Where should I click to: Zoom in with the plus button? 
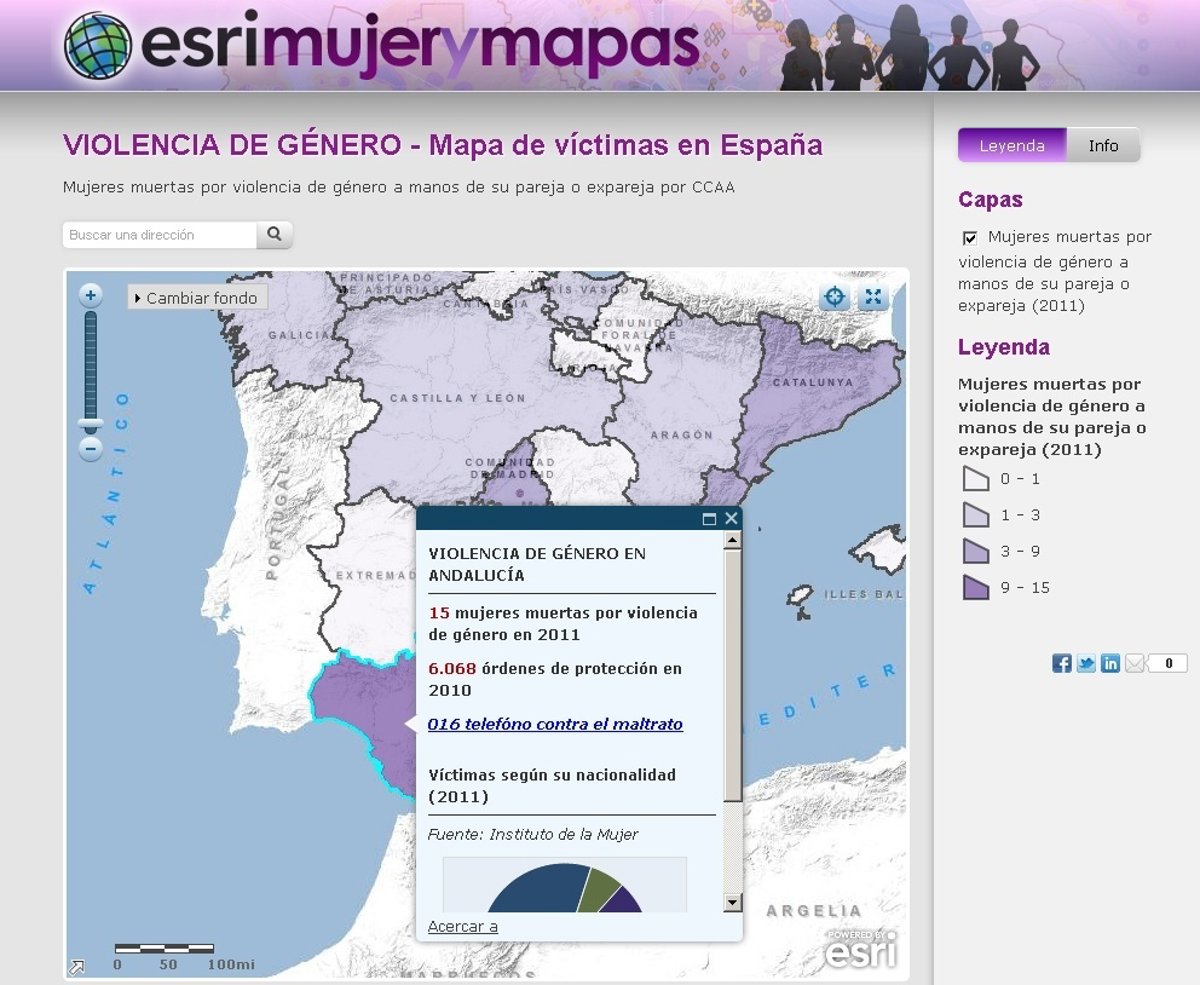point(91,295)
